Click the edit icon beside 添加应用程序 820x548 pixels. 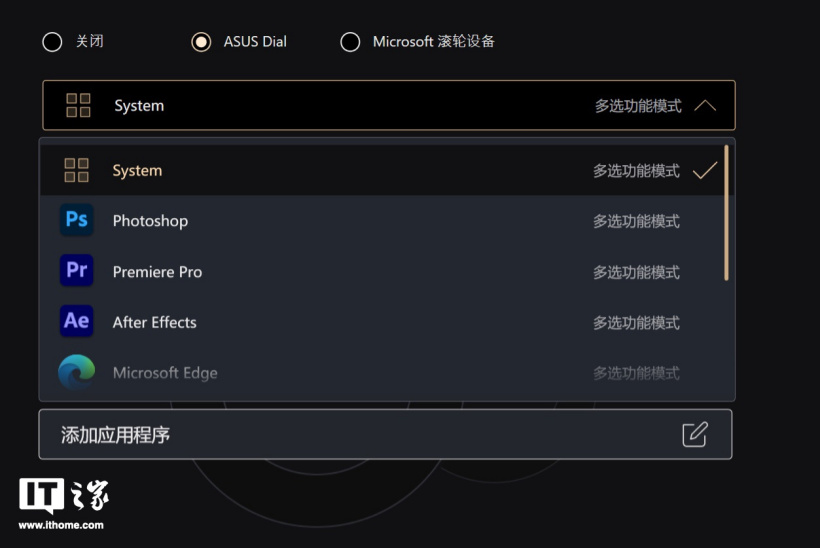(694, 434)
